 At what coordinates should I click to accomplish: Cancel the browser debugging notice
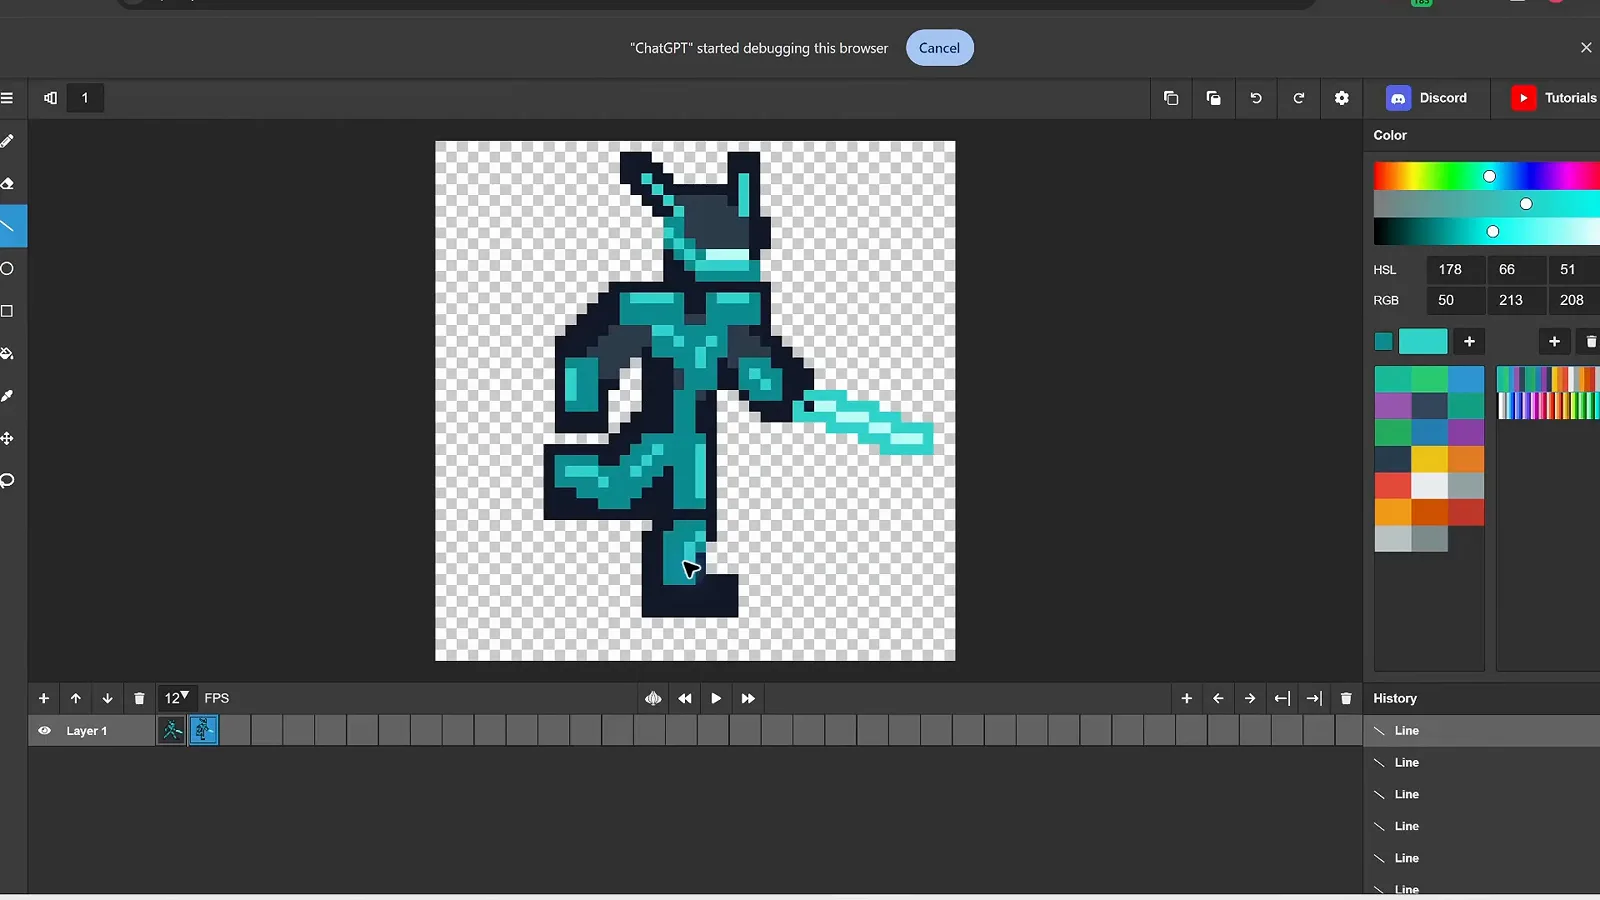[939, 48]
